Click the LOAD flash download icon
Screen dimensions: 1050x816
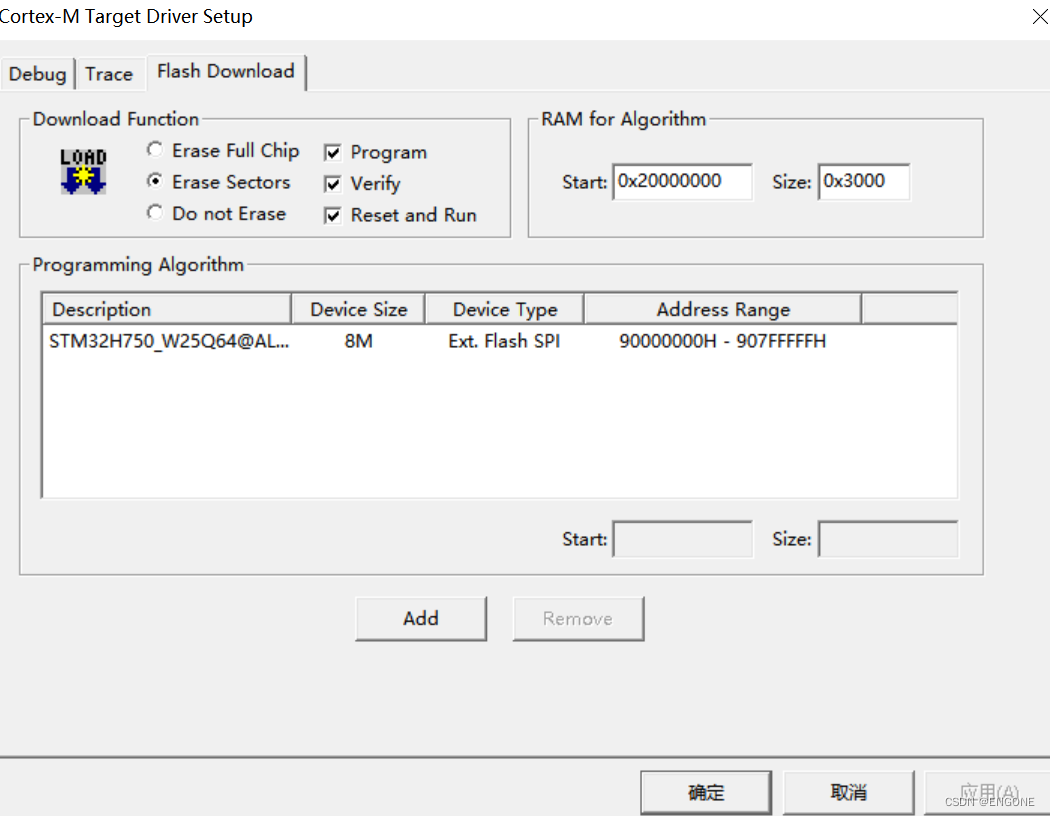tap(83, 171)
